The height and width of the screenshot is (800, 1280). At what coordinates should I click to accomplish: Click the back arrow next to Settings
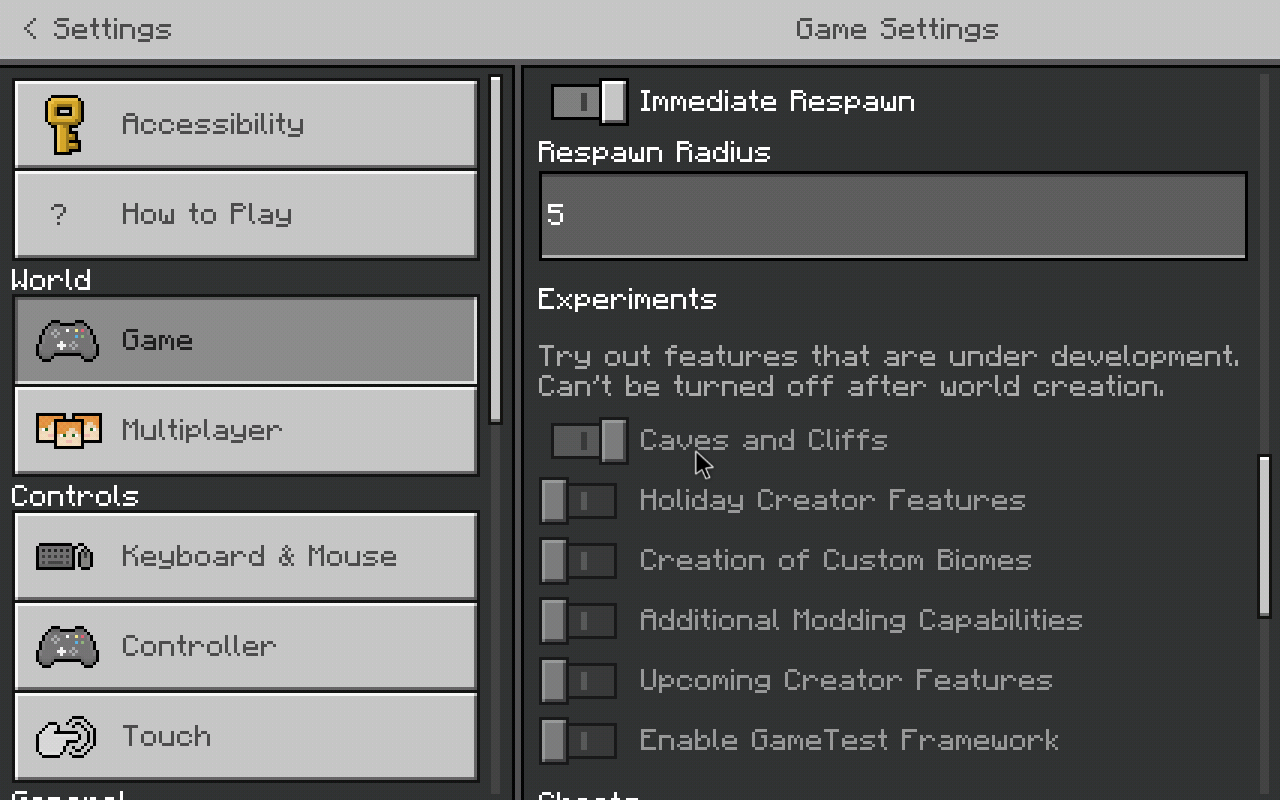click(31, 29)
